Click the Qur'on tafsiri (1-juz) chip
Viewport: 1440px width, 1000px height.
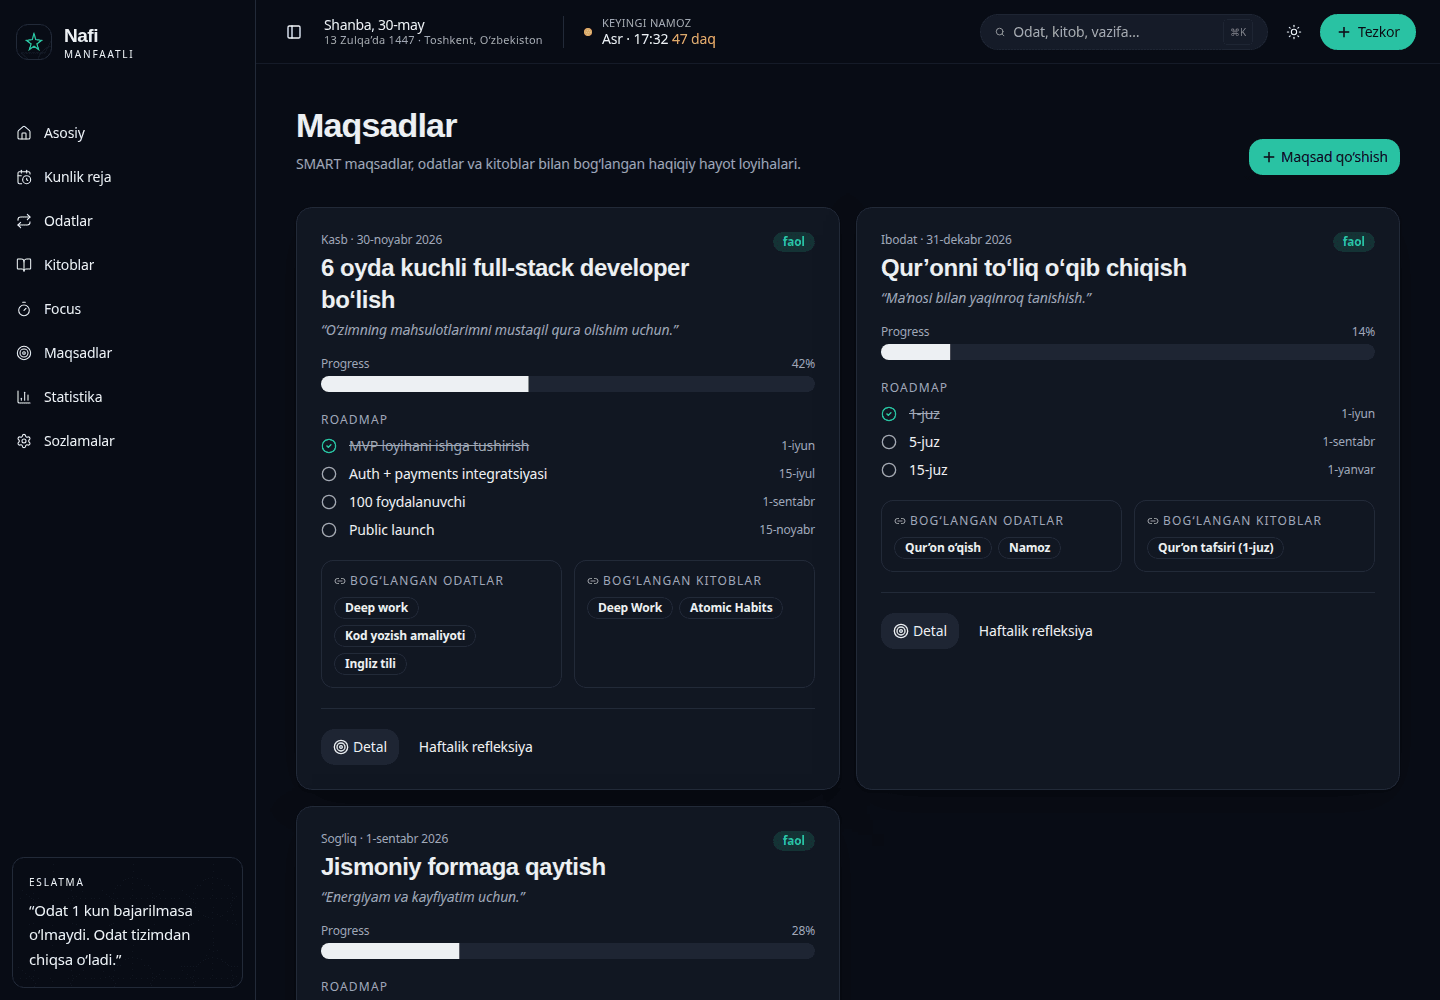(1216, 548)
